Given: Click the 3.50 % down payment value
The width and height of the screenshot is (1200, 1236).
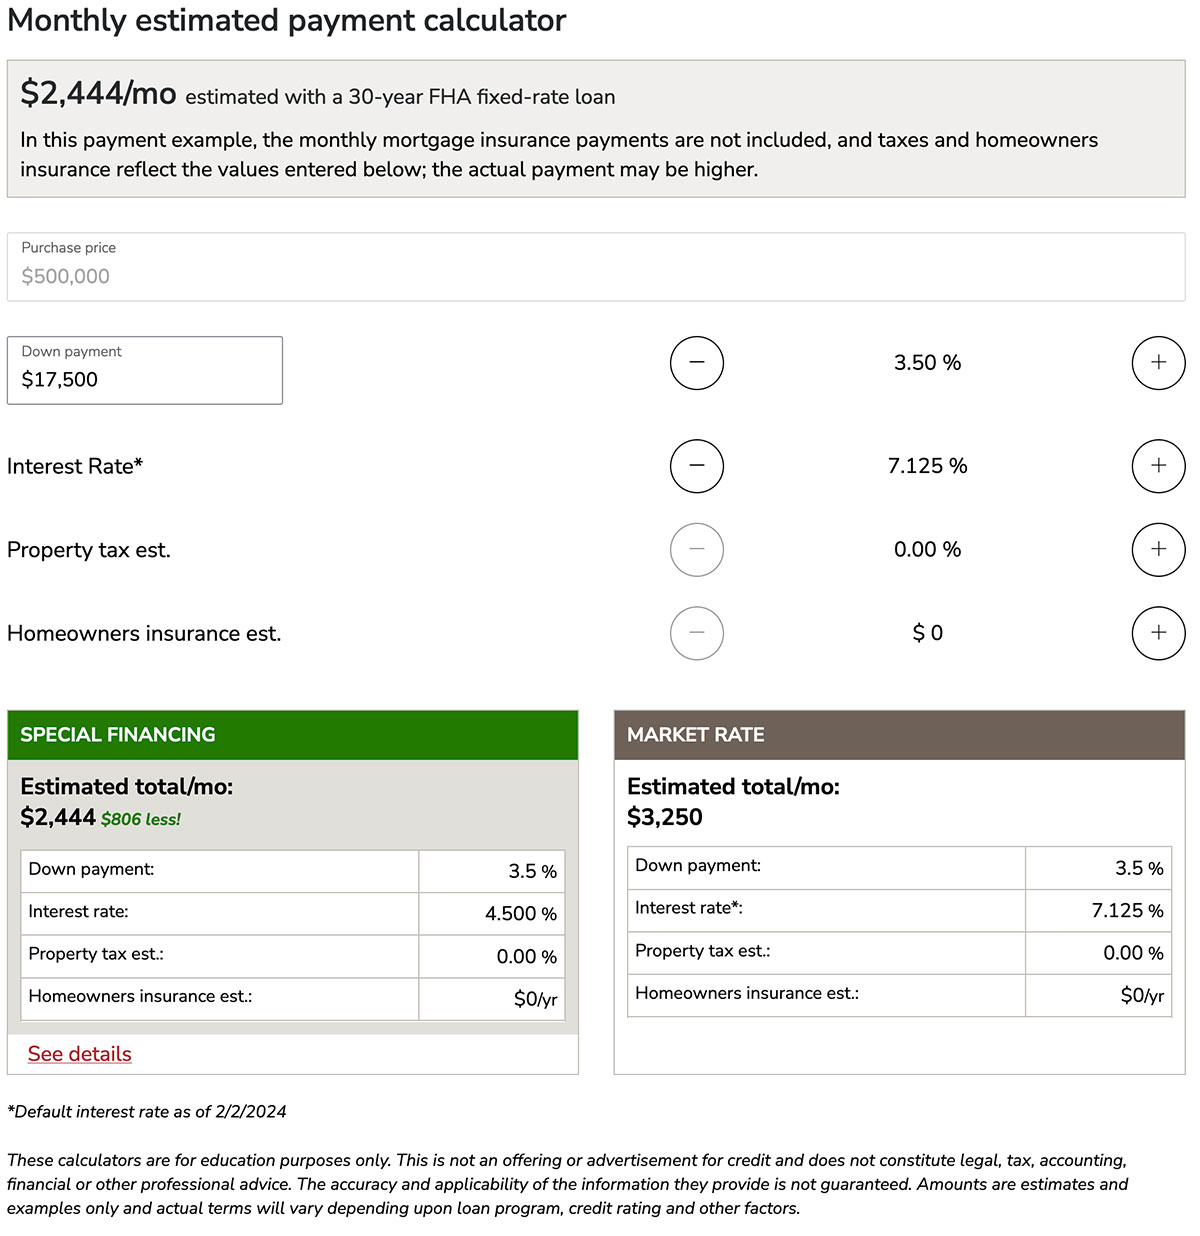Looking at the screenshot, I should 927,363.
